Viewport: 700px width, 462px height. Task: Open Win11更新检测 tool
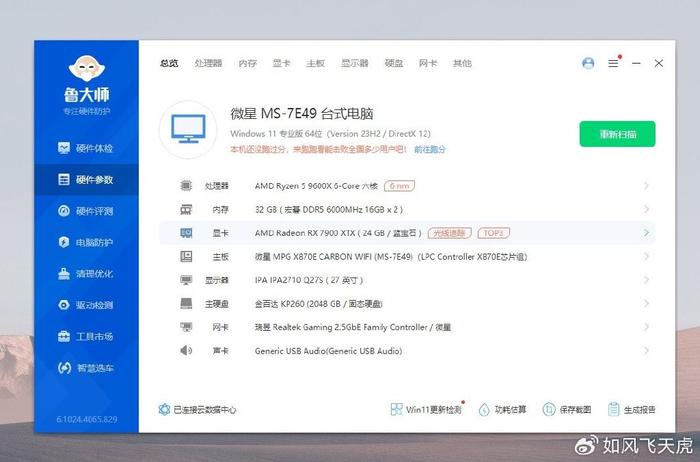[426, 409]
